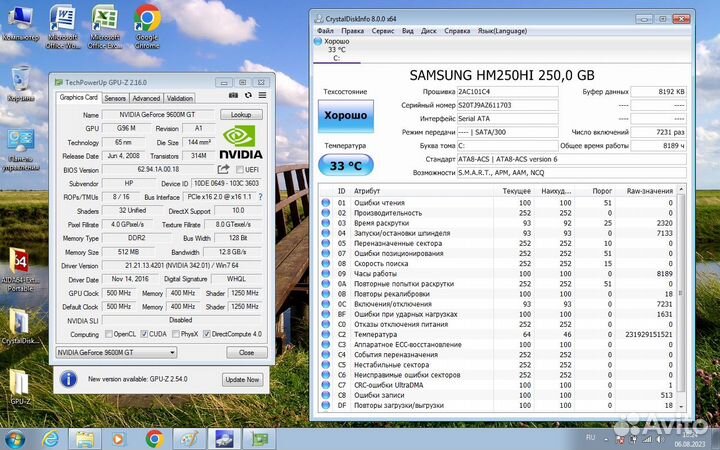Open the Сервис menu in CrystalDiskInfo
The image size is (720, 450).
[x=382, y=31]
